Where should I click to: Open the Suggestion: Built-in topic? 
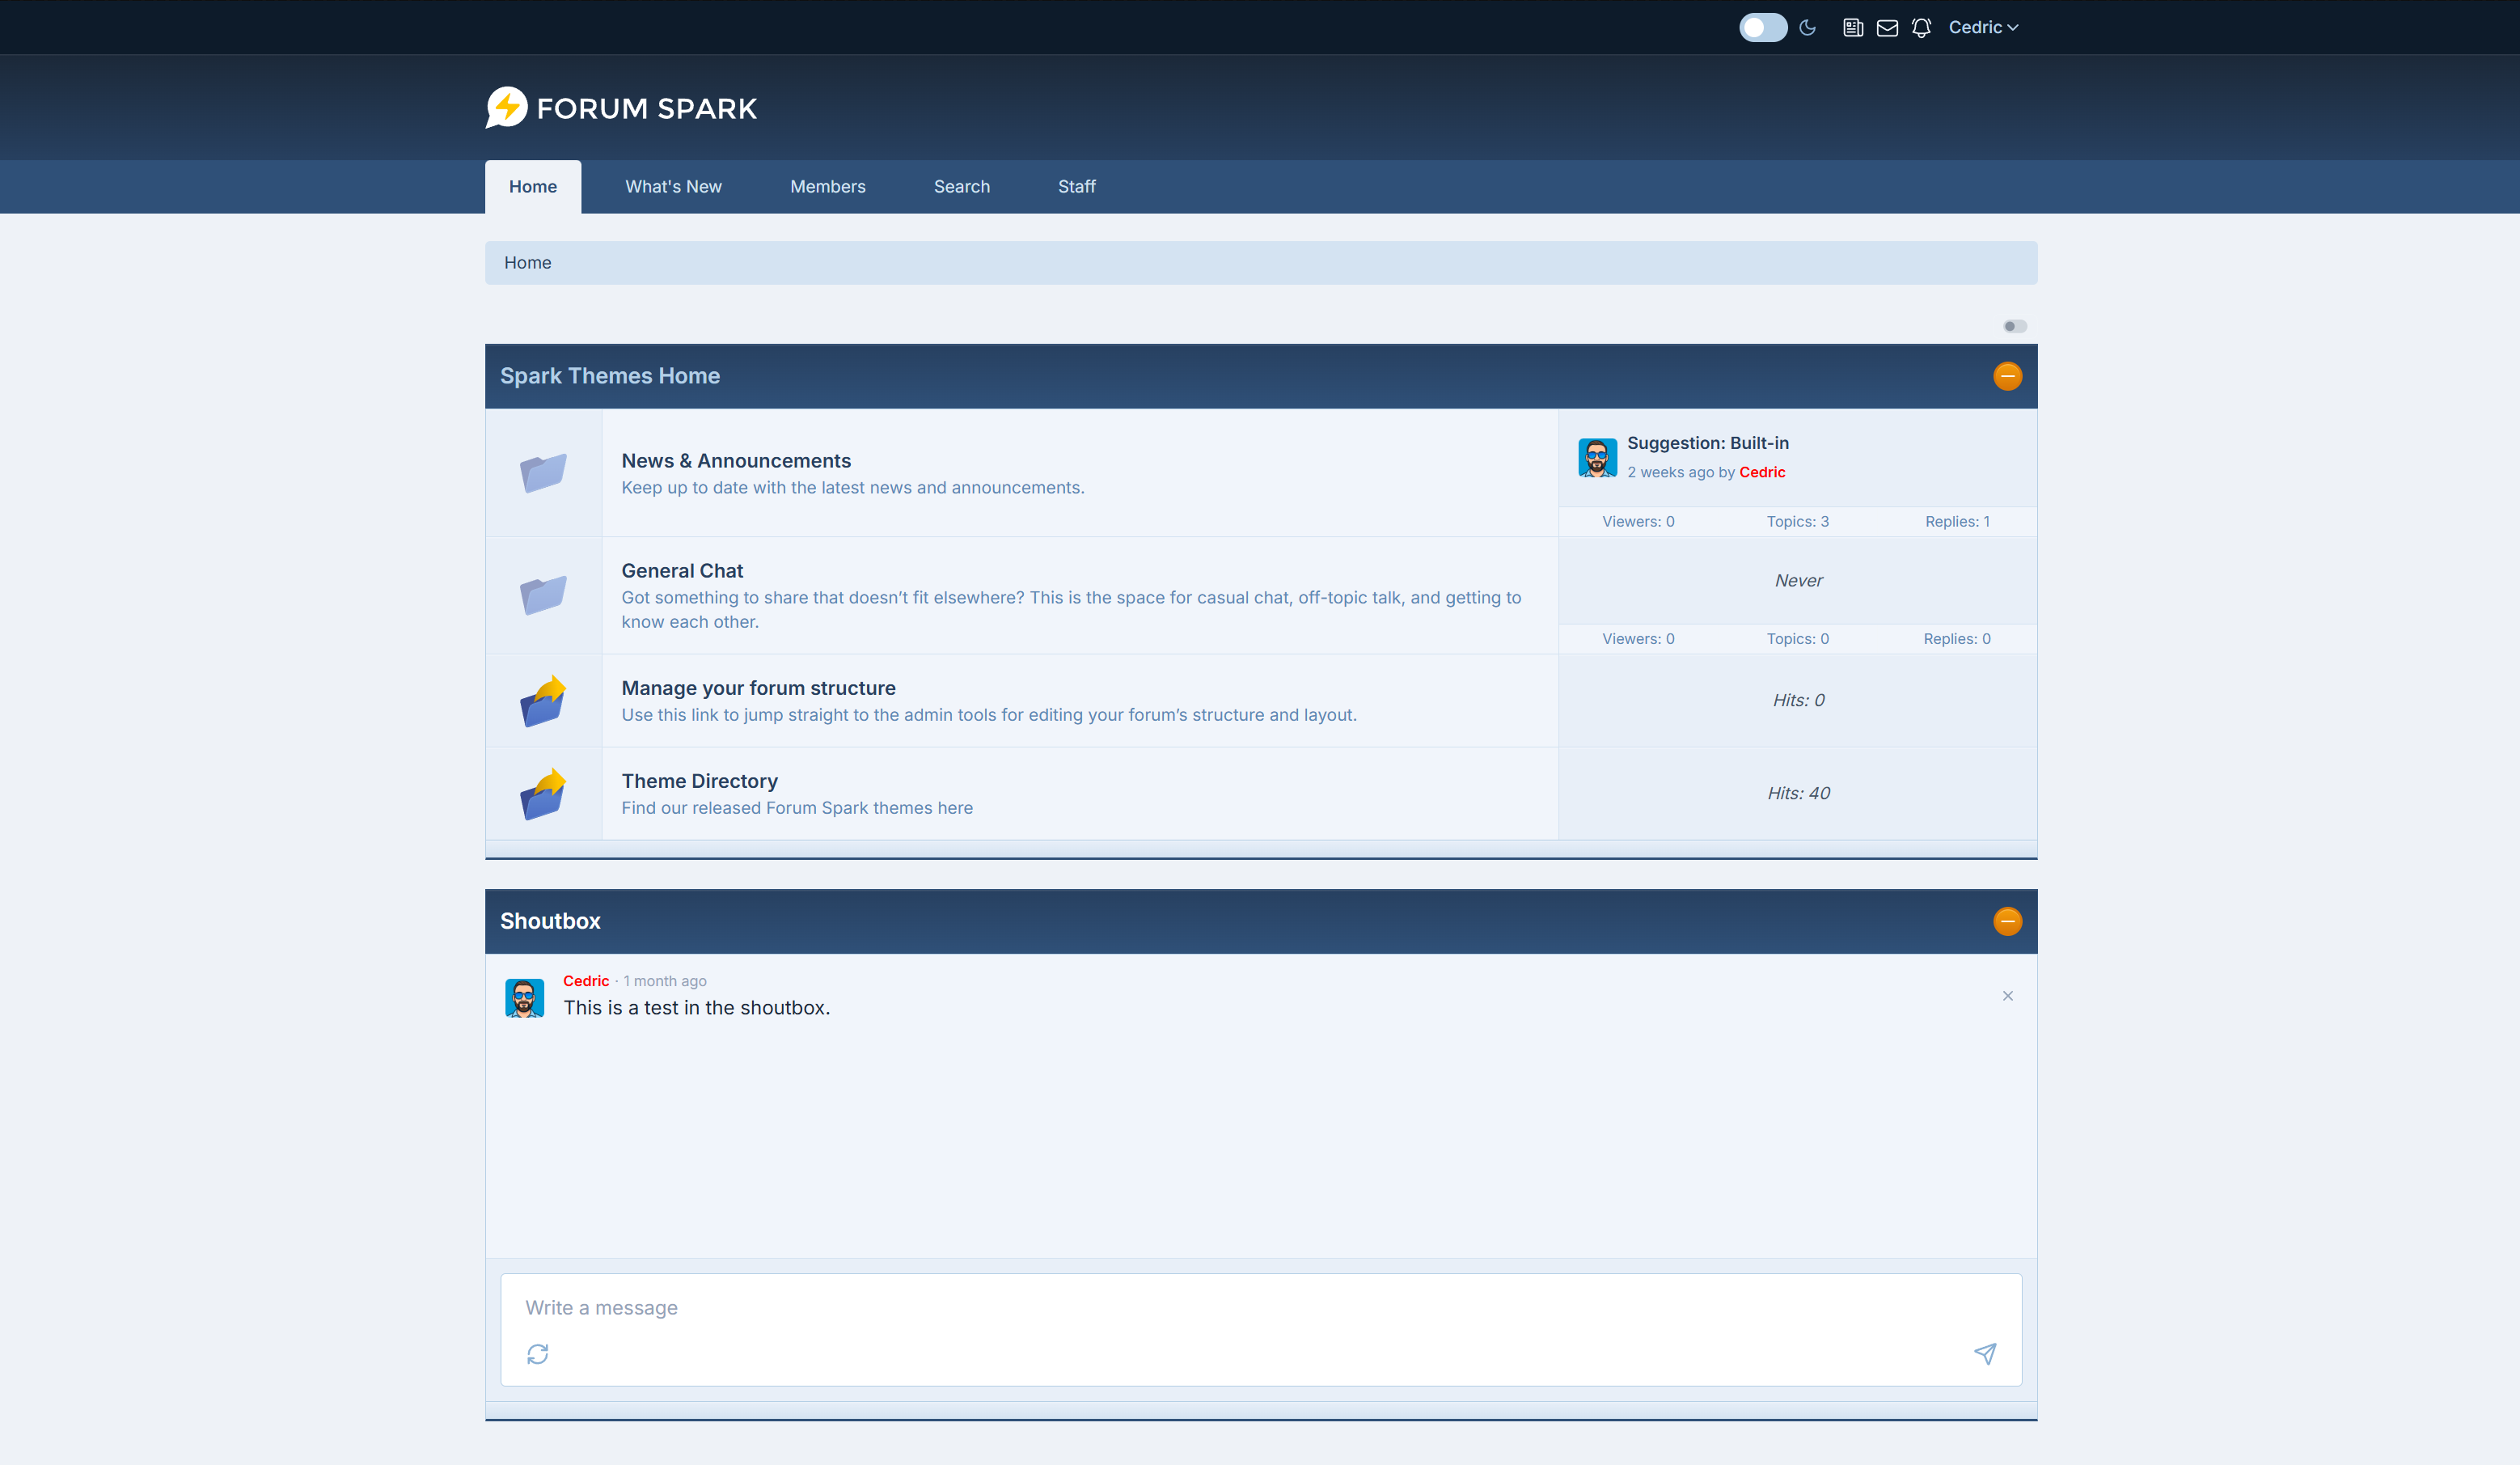[1708, 443]
